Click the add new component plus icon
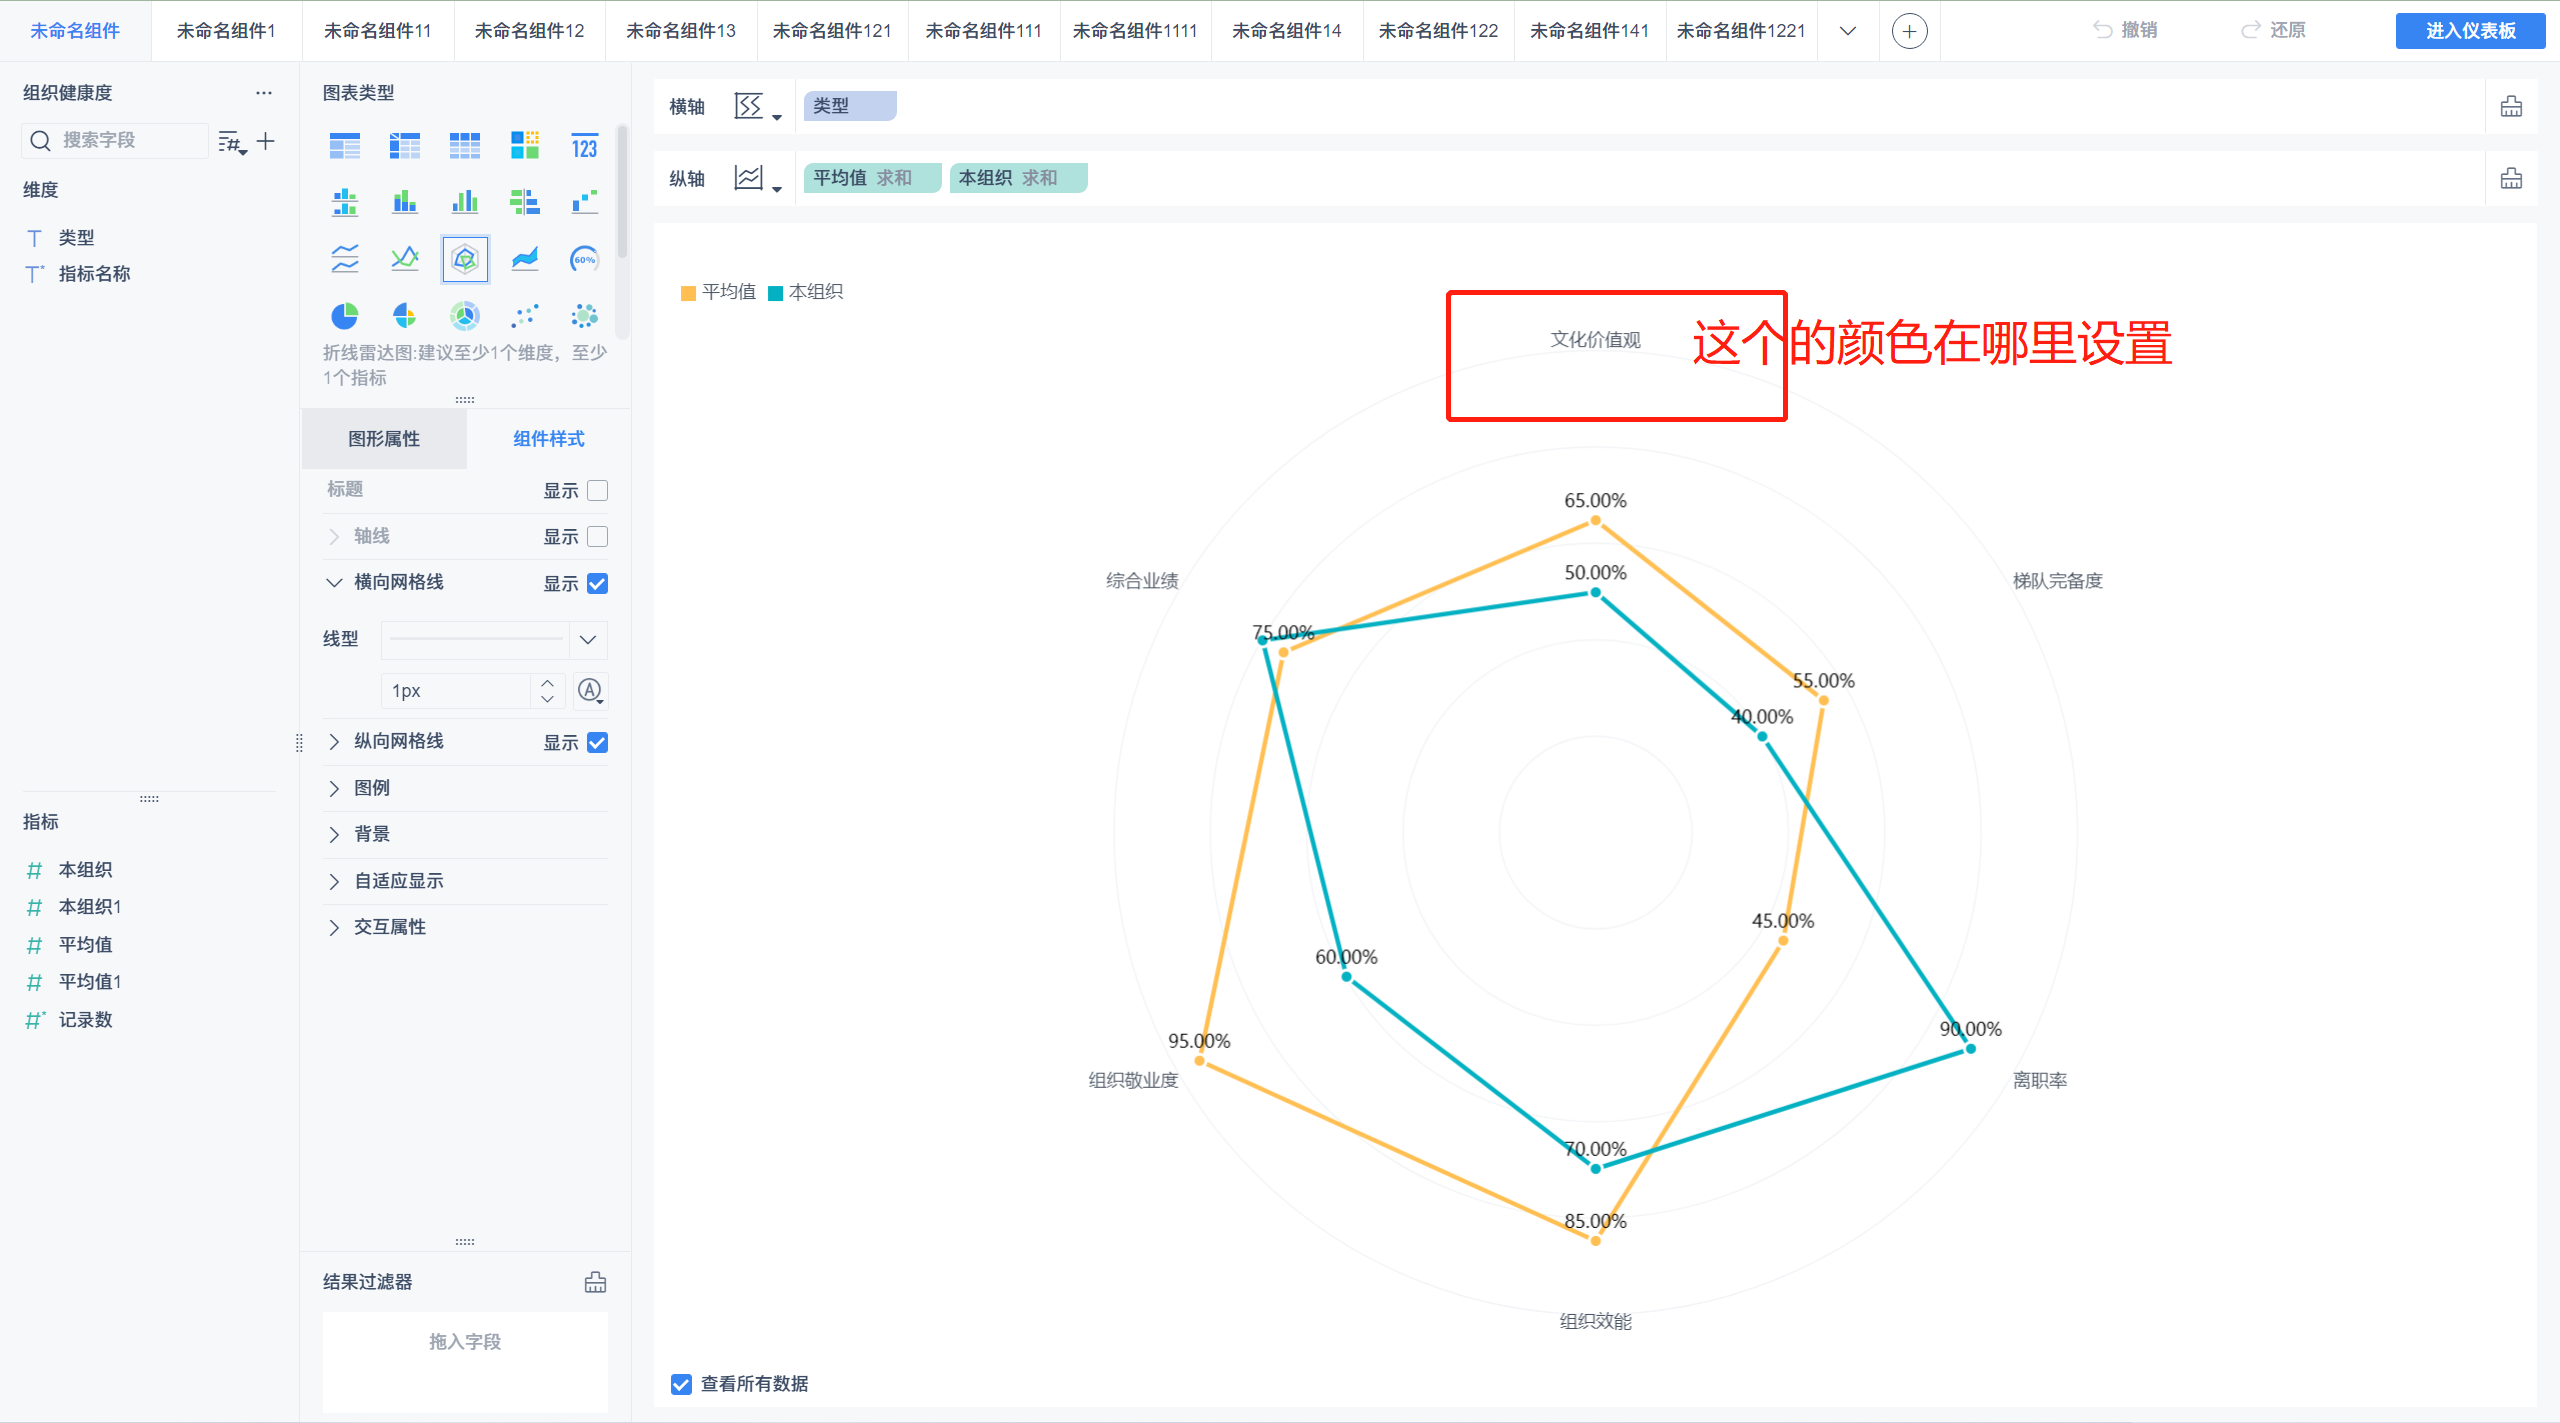This screenshot has width=2560, height=1423. 1909,31
